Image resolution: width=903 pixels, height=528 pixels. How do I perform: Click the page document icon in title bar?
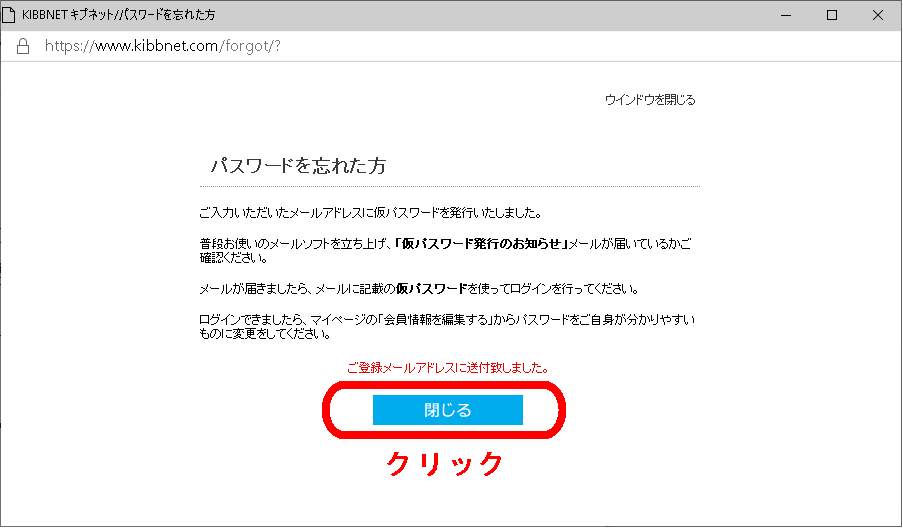pos(11,16)
